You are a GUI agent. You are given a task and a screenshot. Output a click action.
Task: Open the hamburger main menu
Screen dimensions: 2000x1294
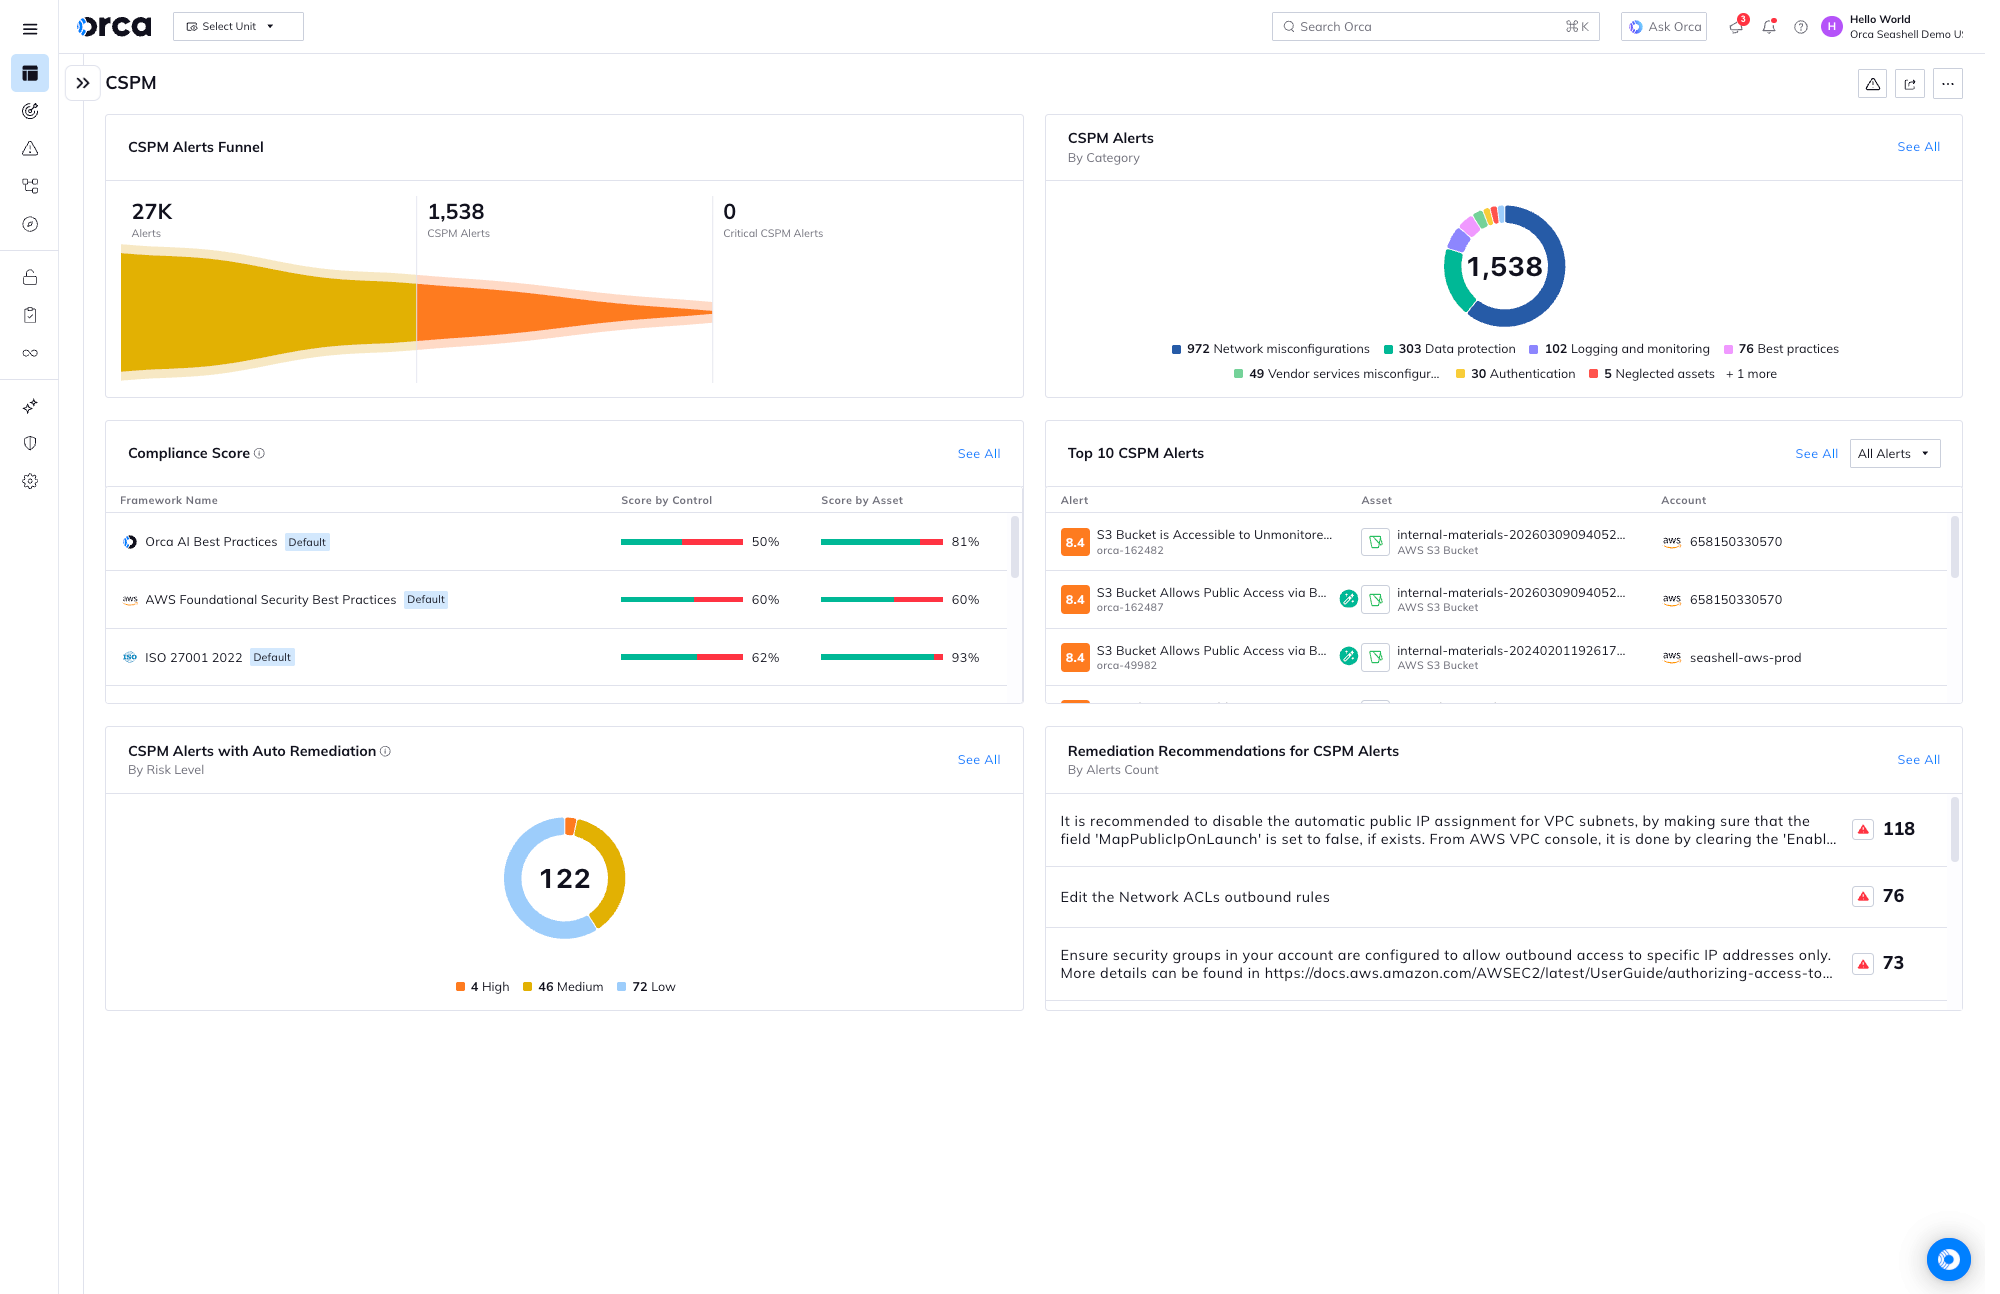tap(30, 29)
